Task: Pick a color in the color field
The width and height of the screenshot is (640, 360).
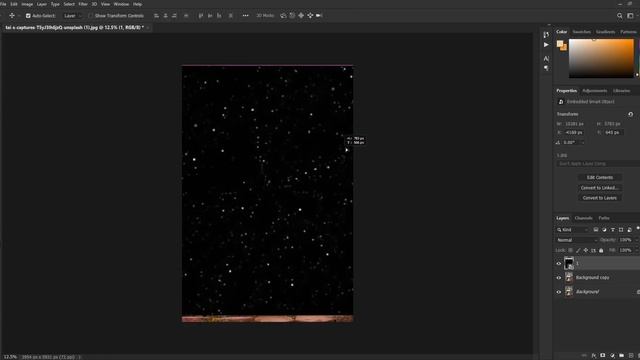Action: [x=601, y=58]
